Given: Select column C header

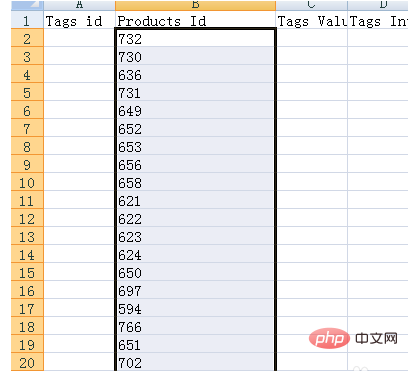Looking at the screenshot, I should (312, 5).
